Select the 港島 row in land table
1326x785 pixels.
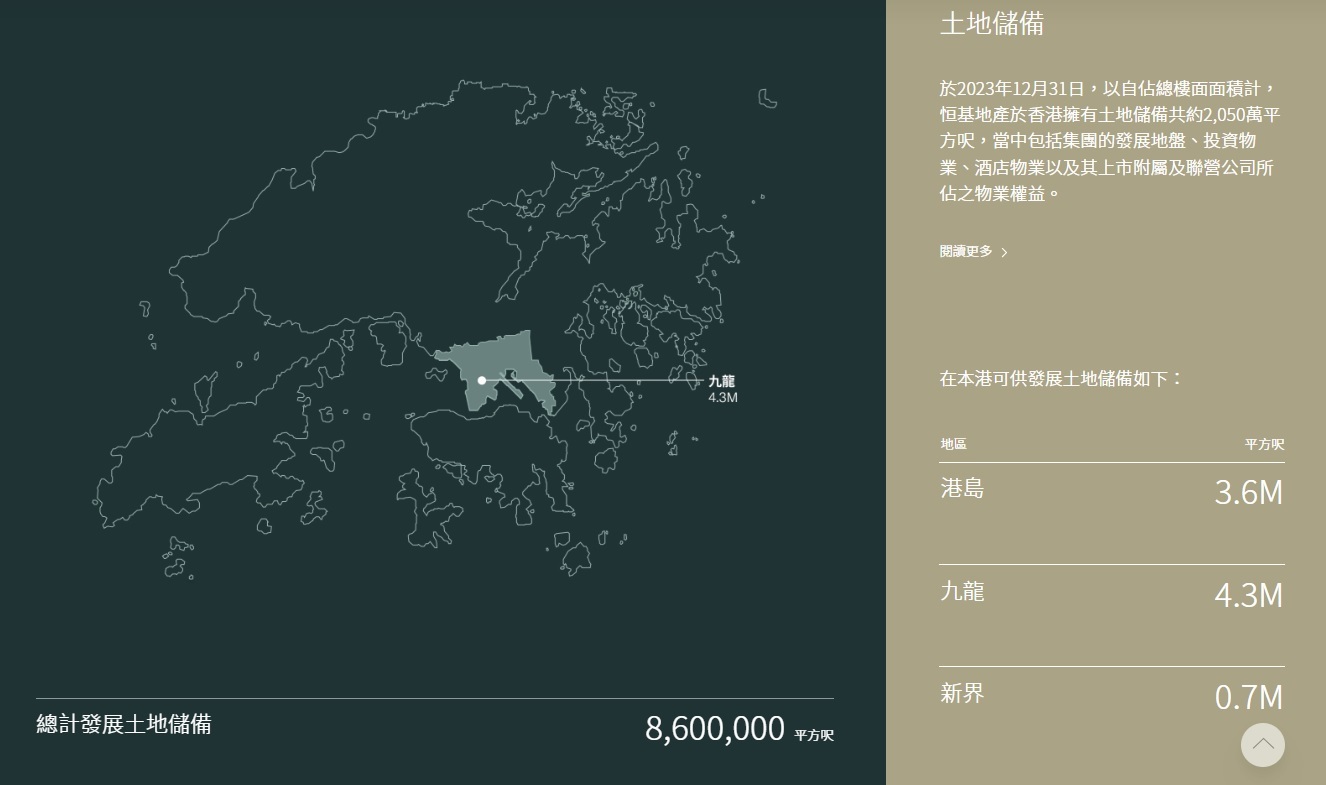pos(1112,513)
